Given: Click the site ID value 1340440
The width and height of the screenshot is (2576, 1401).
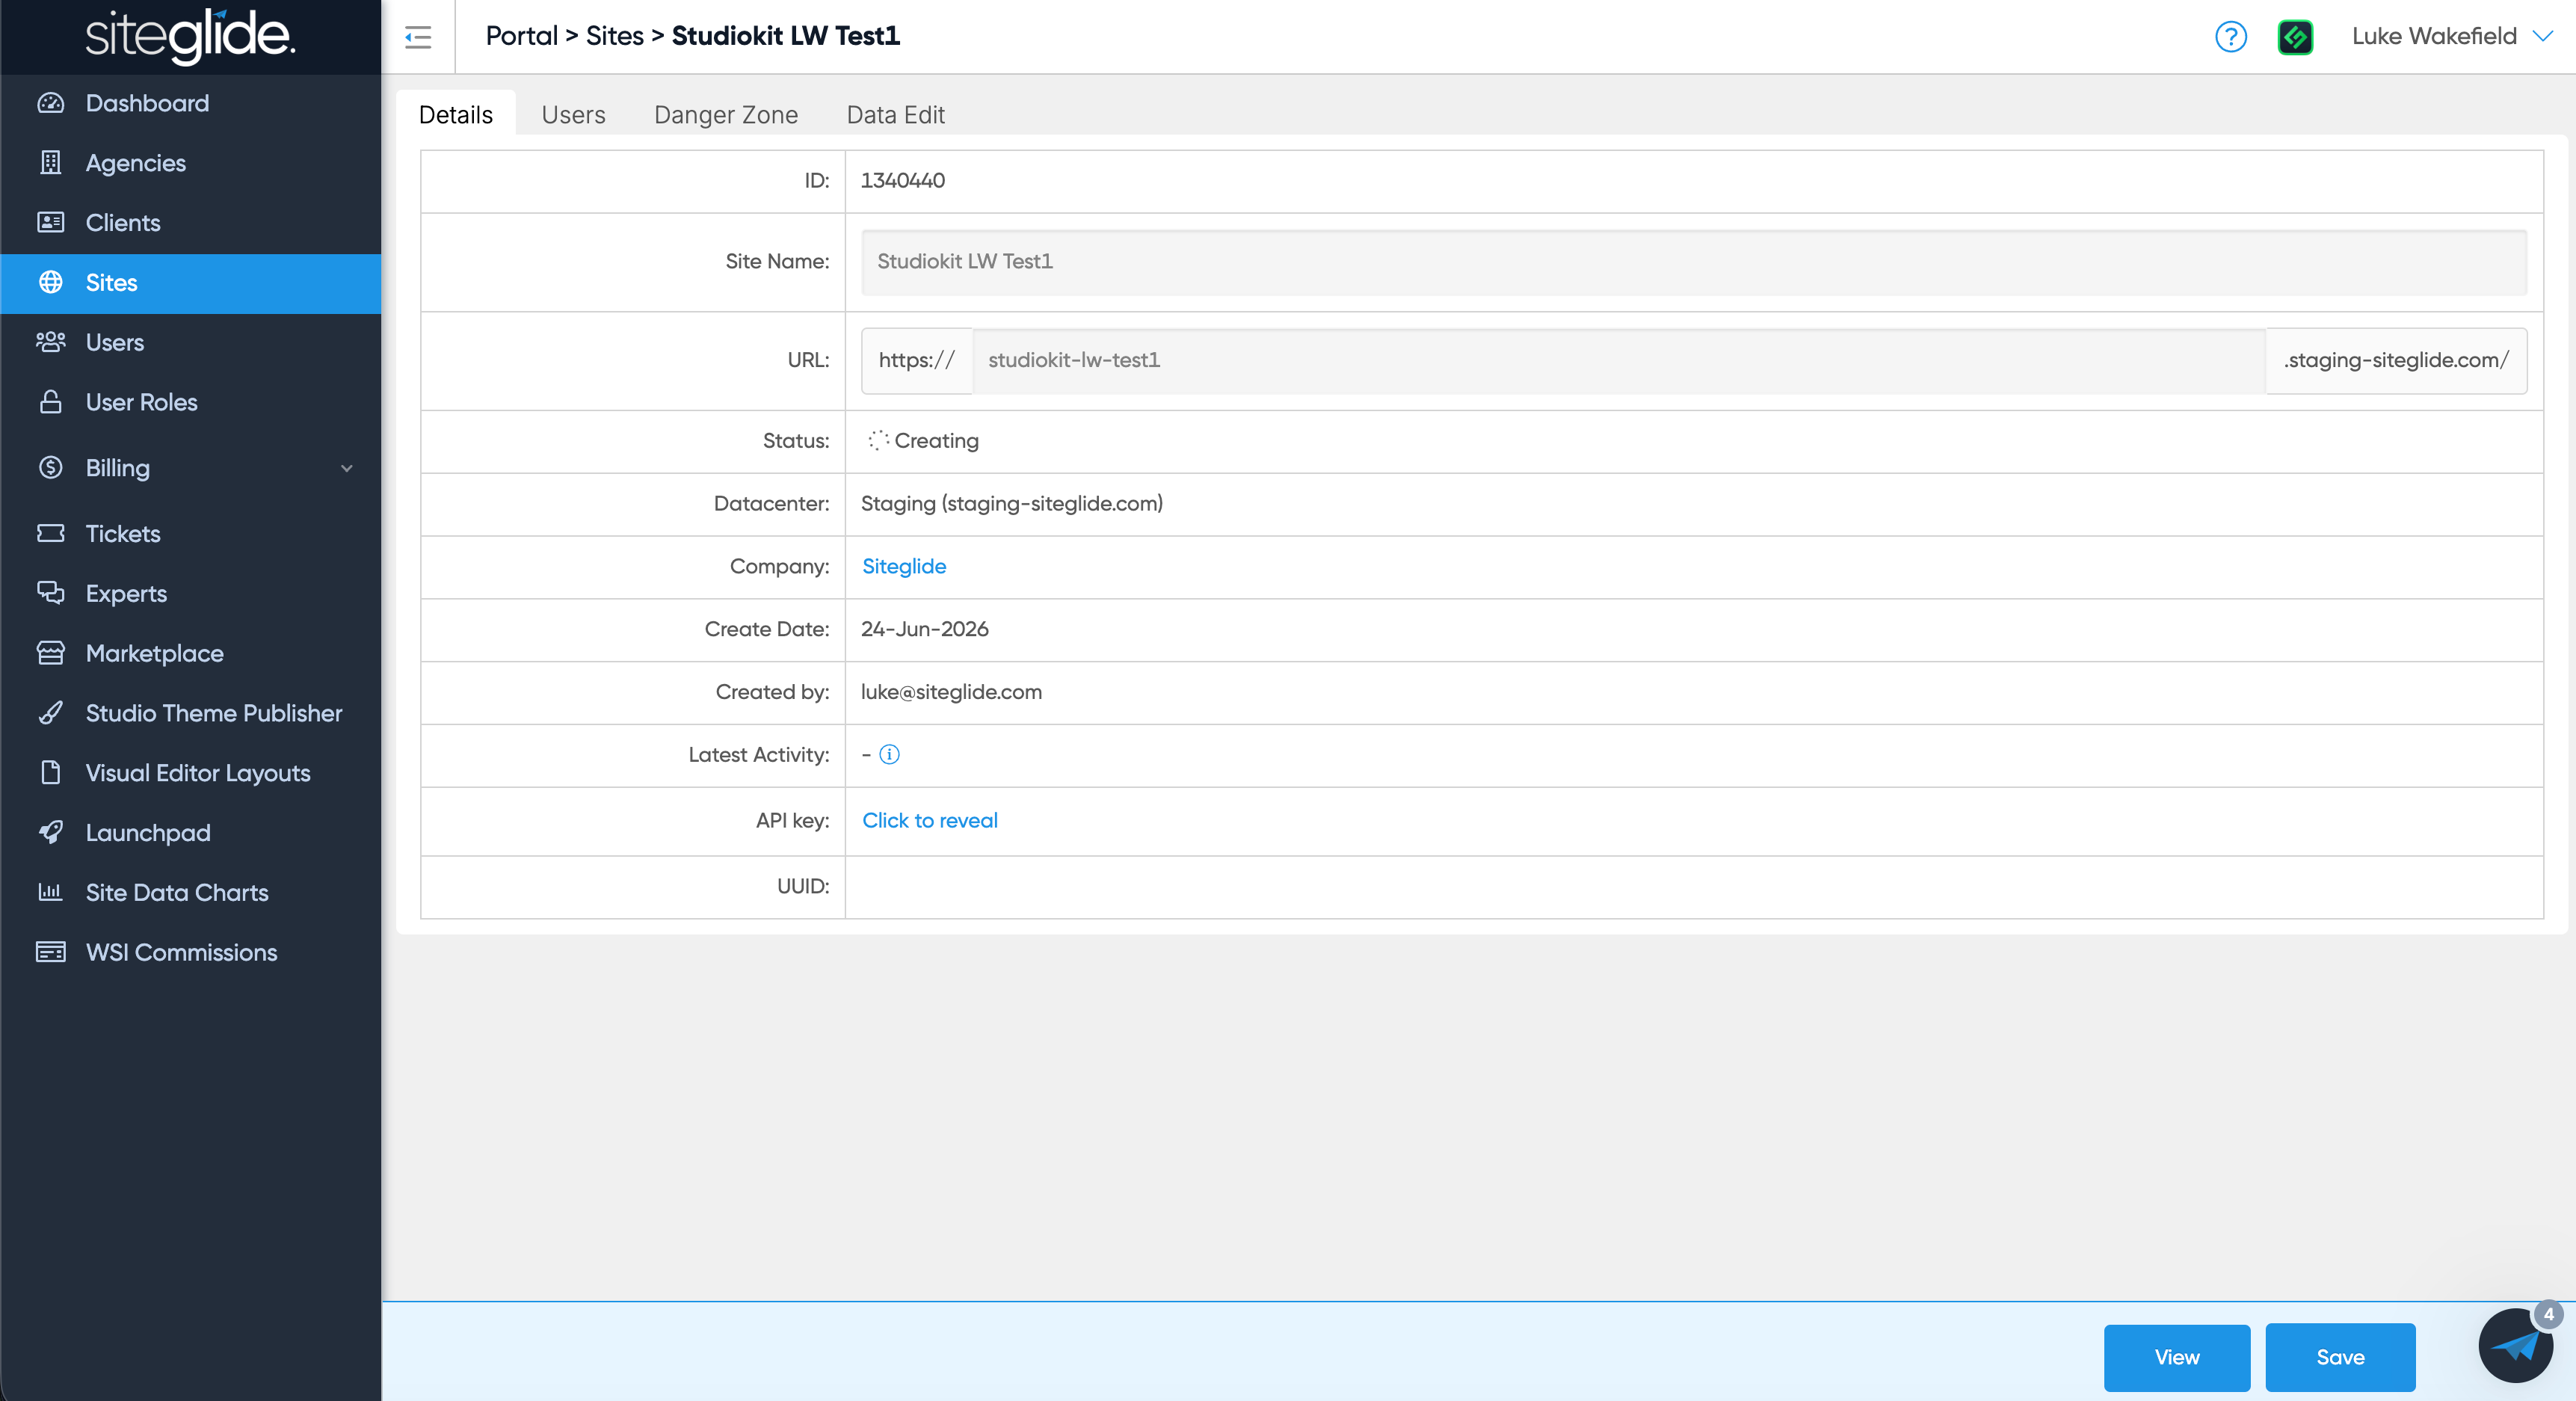Looking at the screenshot, I should click(x=902, y=180).
